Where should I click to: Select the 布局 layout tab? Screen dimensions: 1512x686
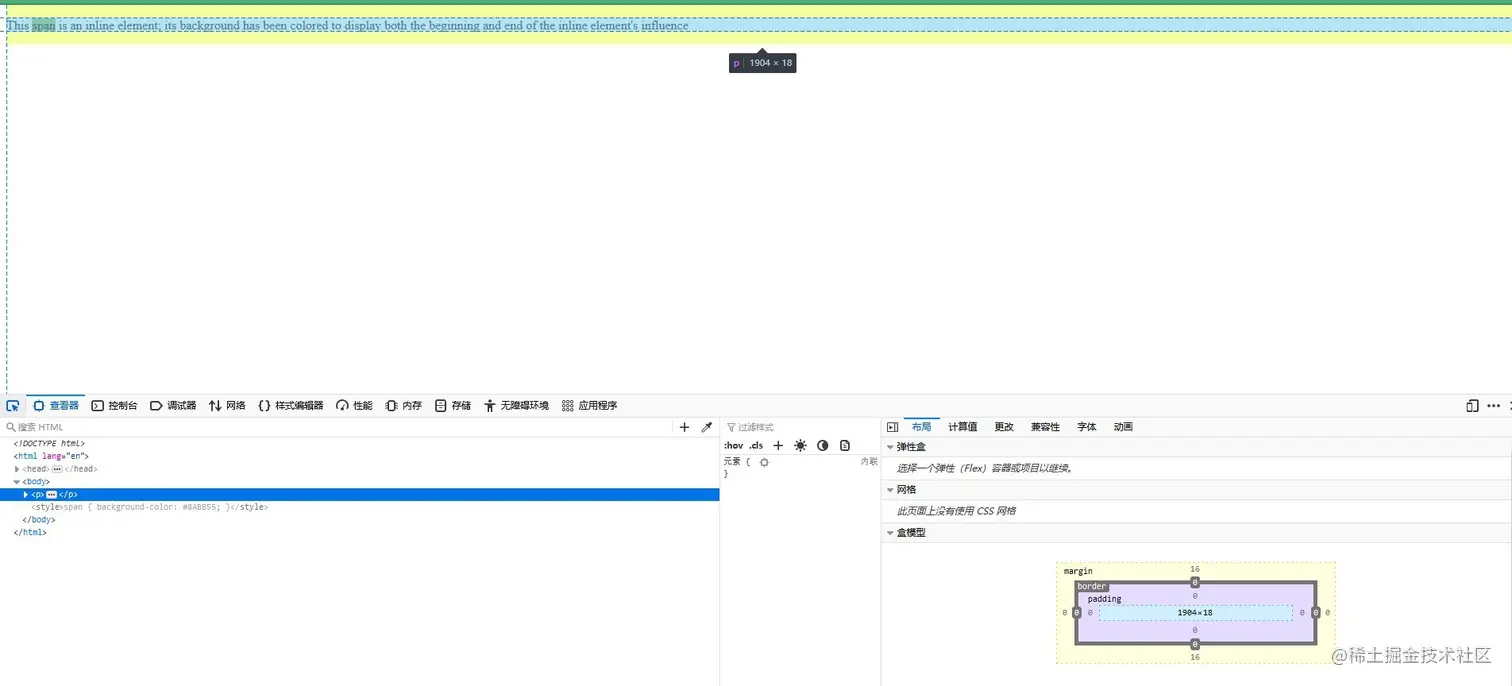tap(921, 427)
